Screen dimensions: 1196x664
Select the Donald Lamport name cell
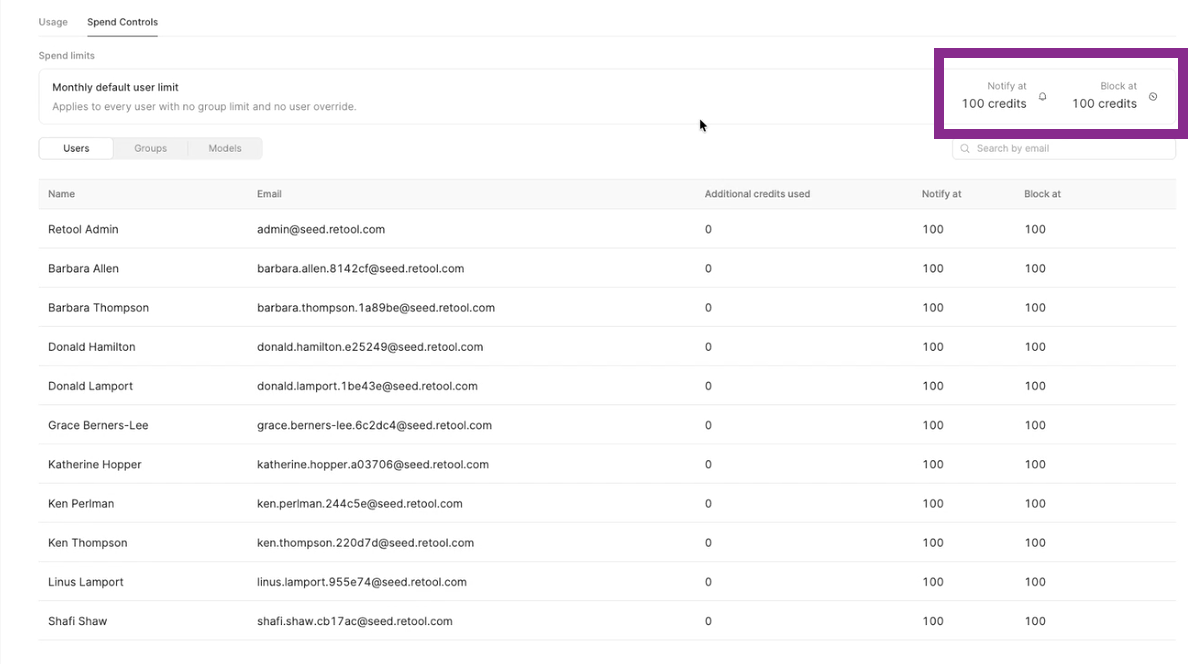[90, 386]
